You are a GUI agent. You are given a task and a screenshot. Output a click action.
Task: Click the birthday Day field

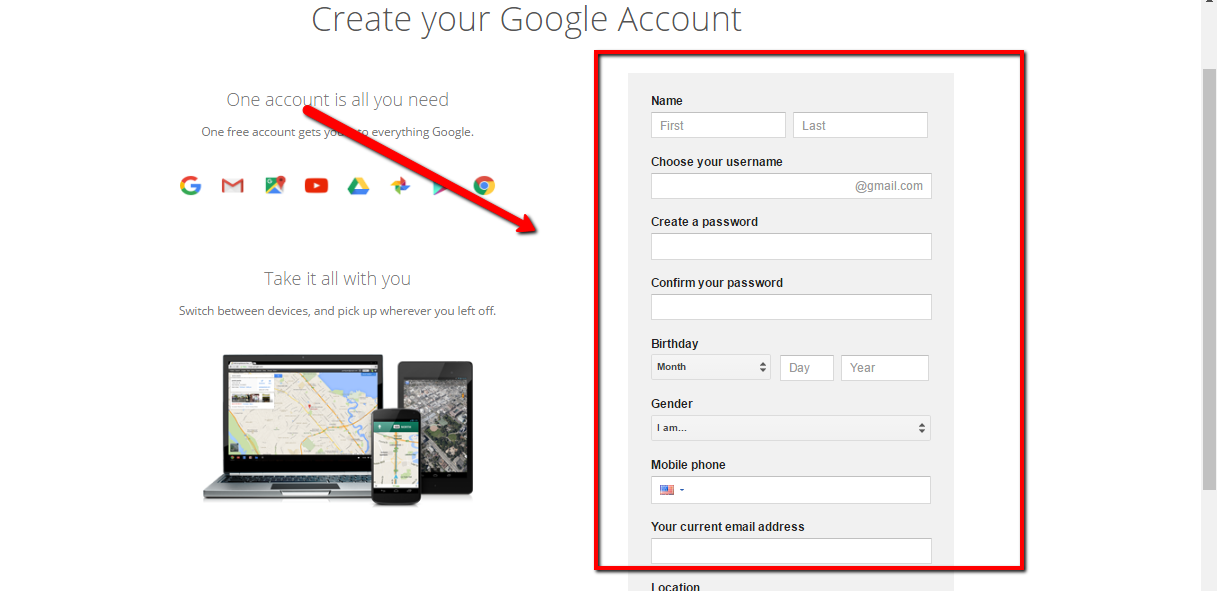pyautogui.click(x=806, y=368)
